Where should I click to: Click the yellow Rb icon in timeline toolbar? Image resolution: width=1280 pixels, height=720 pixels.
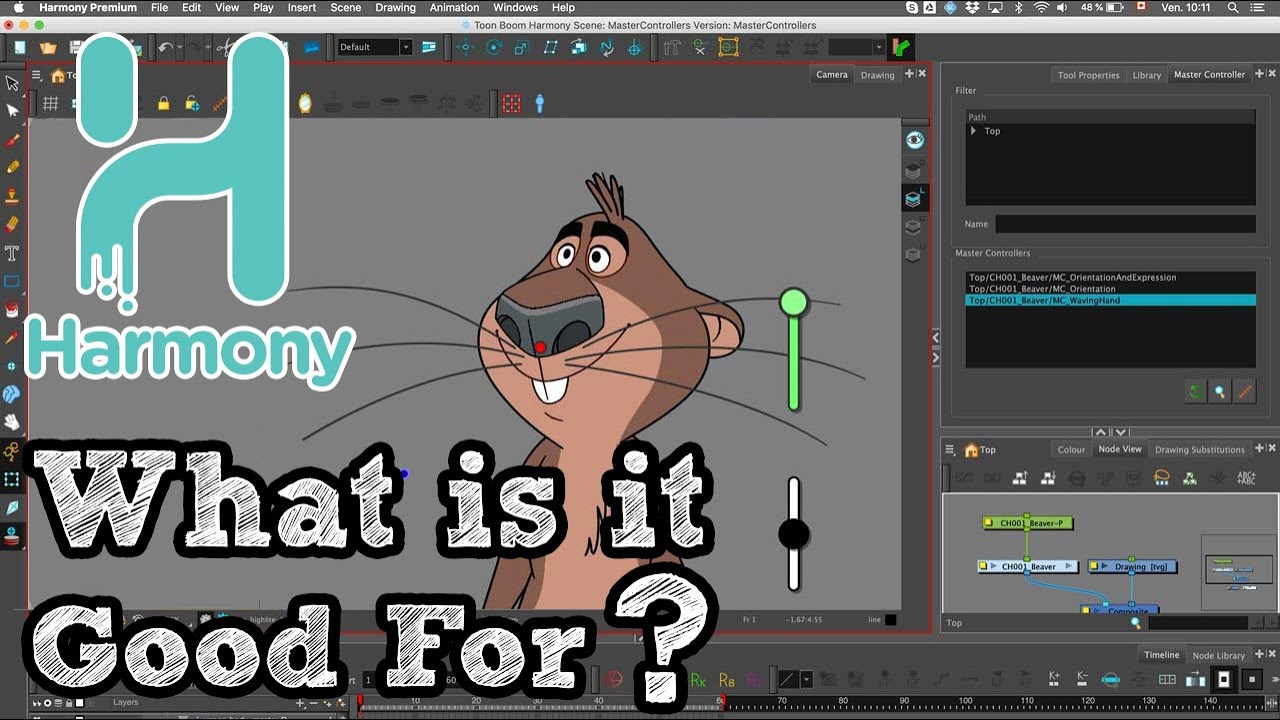727,680
